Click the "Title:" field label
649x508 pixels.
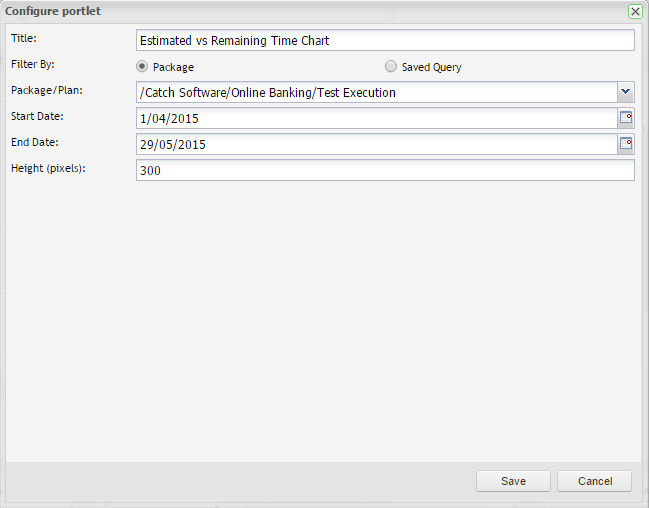22,38
